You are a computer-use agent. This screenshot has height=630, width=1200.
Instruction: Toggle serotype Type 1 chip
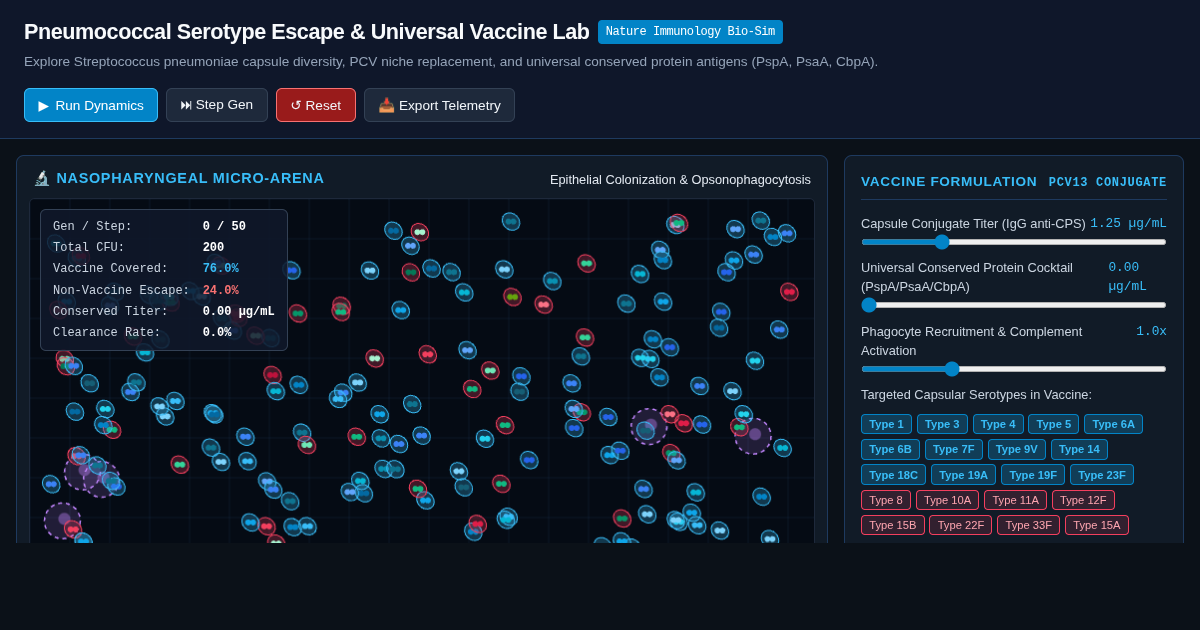point(886,424)
